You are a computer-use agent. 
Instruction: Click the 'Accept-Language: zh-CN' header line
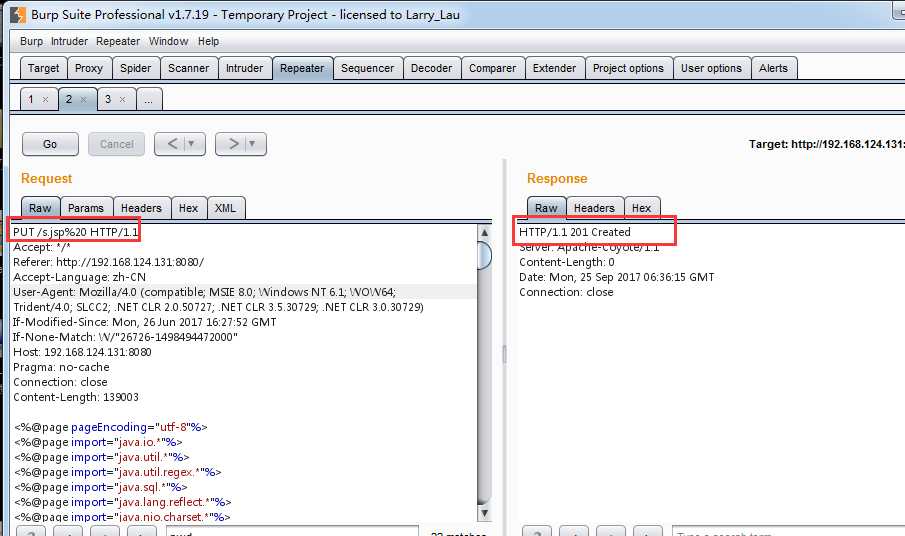(79, 277)
